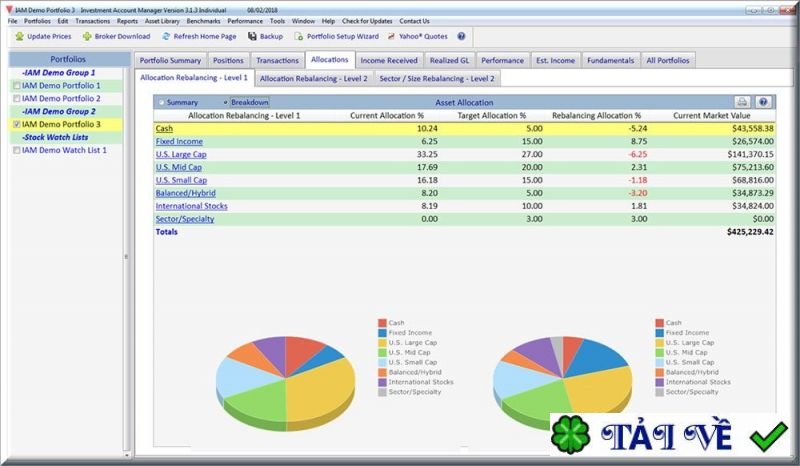Click the Target Allocation % column header
The height and width of the screenshot is (466, 800).
click(491, 115)
